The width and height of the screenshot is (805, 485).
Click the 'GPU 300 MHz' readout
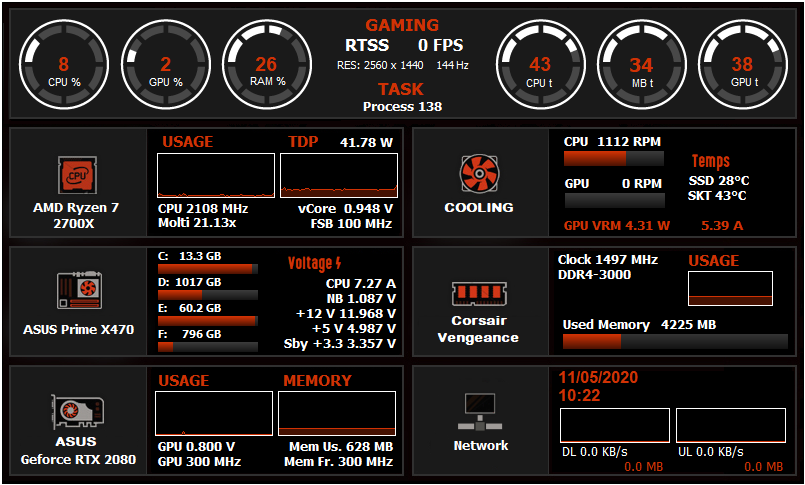pyautogui.click(x=199, y=461)
